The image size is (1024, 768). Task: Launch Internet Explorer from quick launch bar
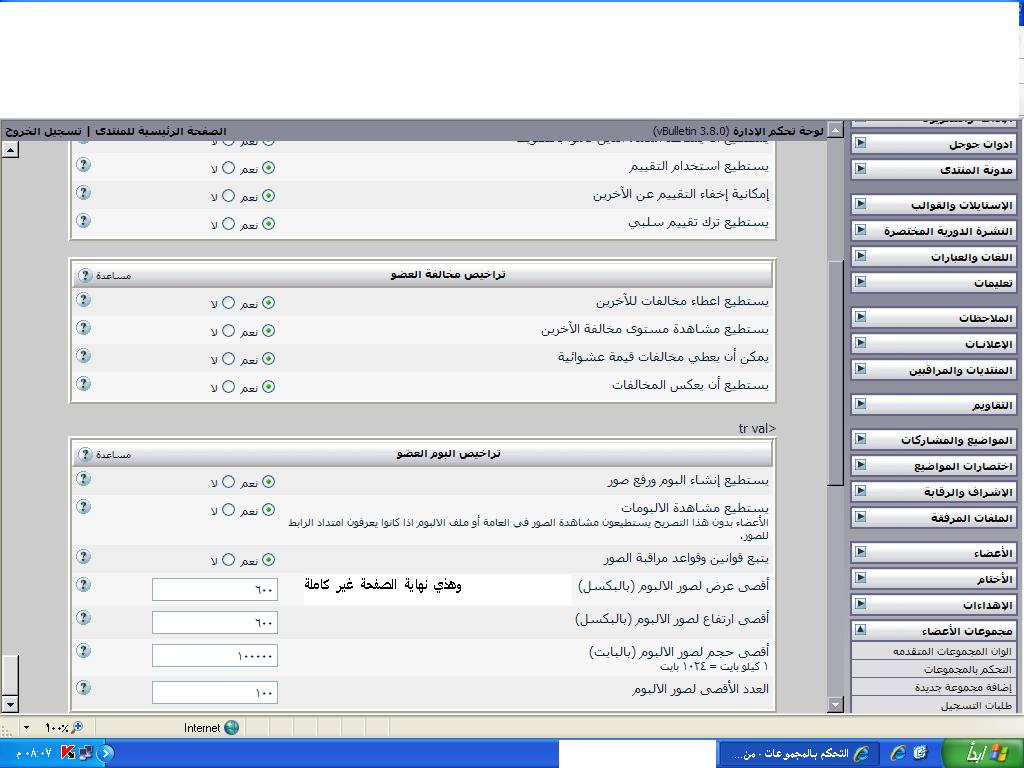click(898, 753)
